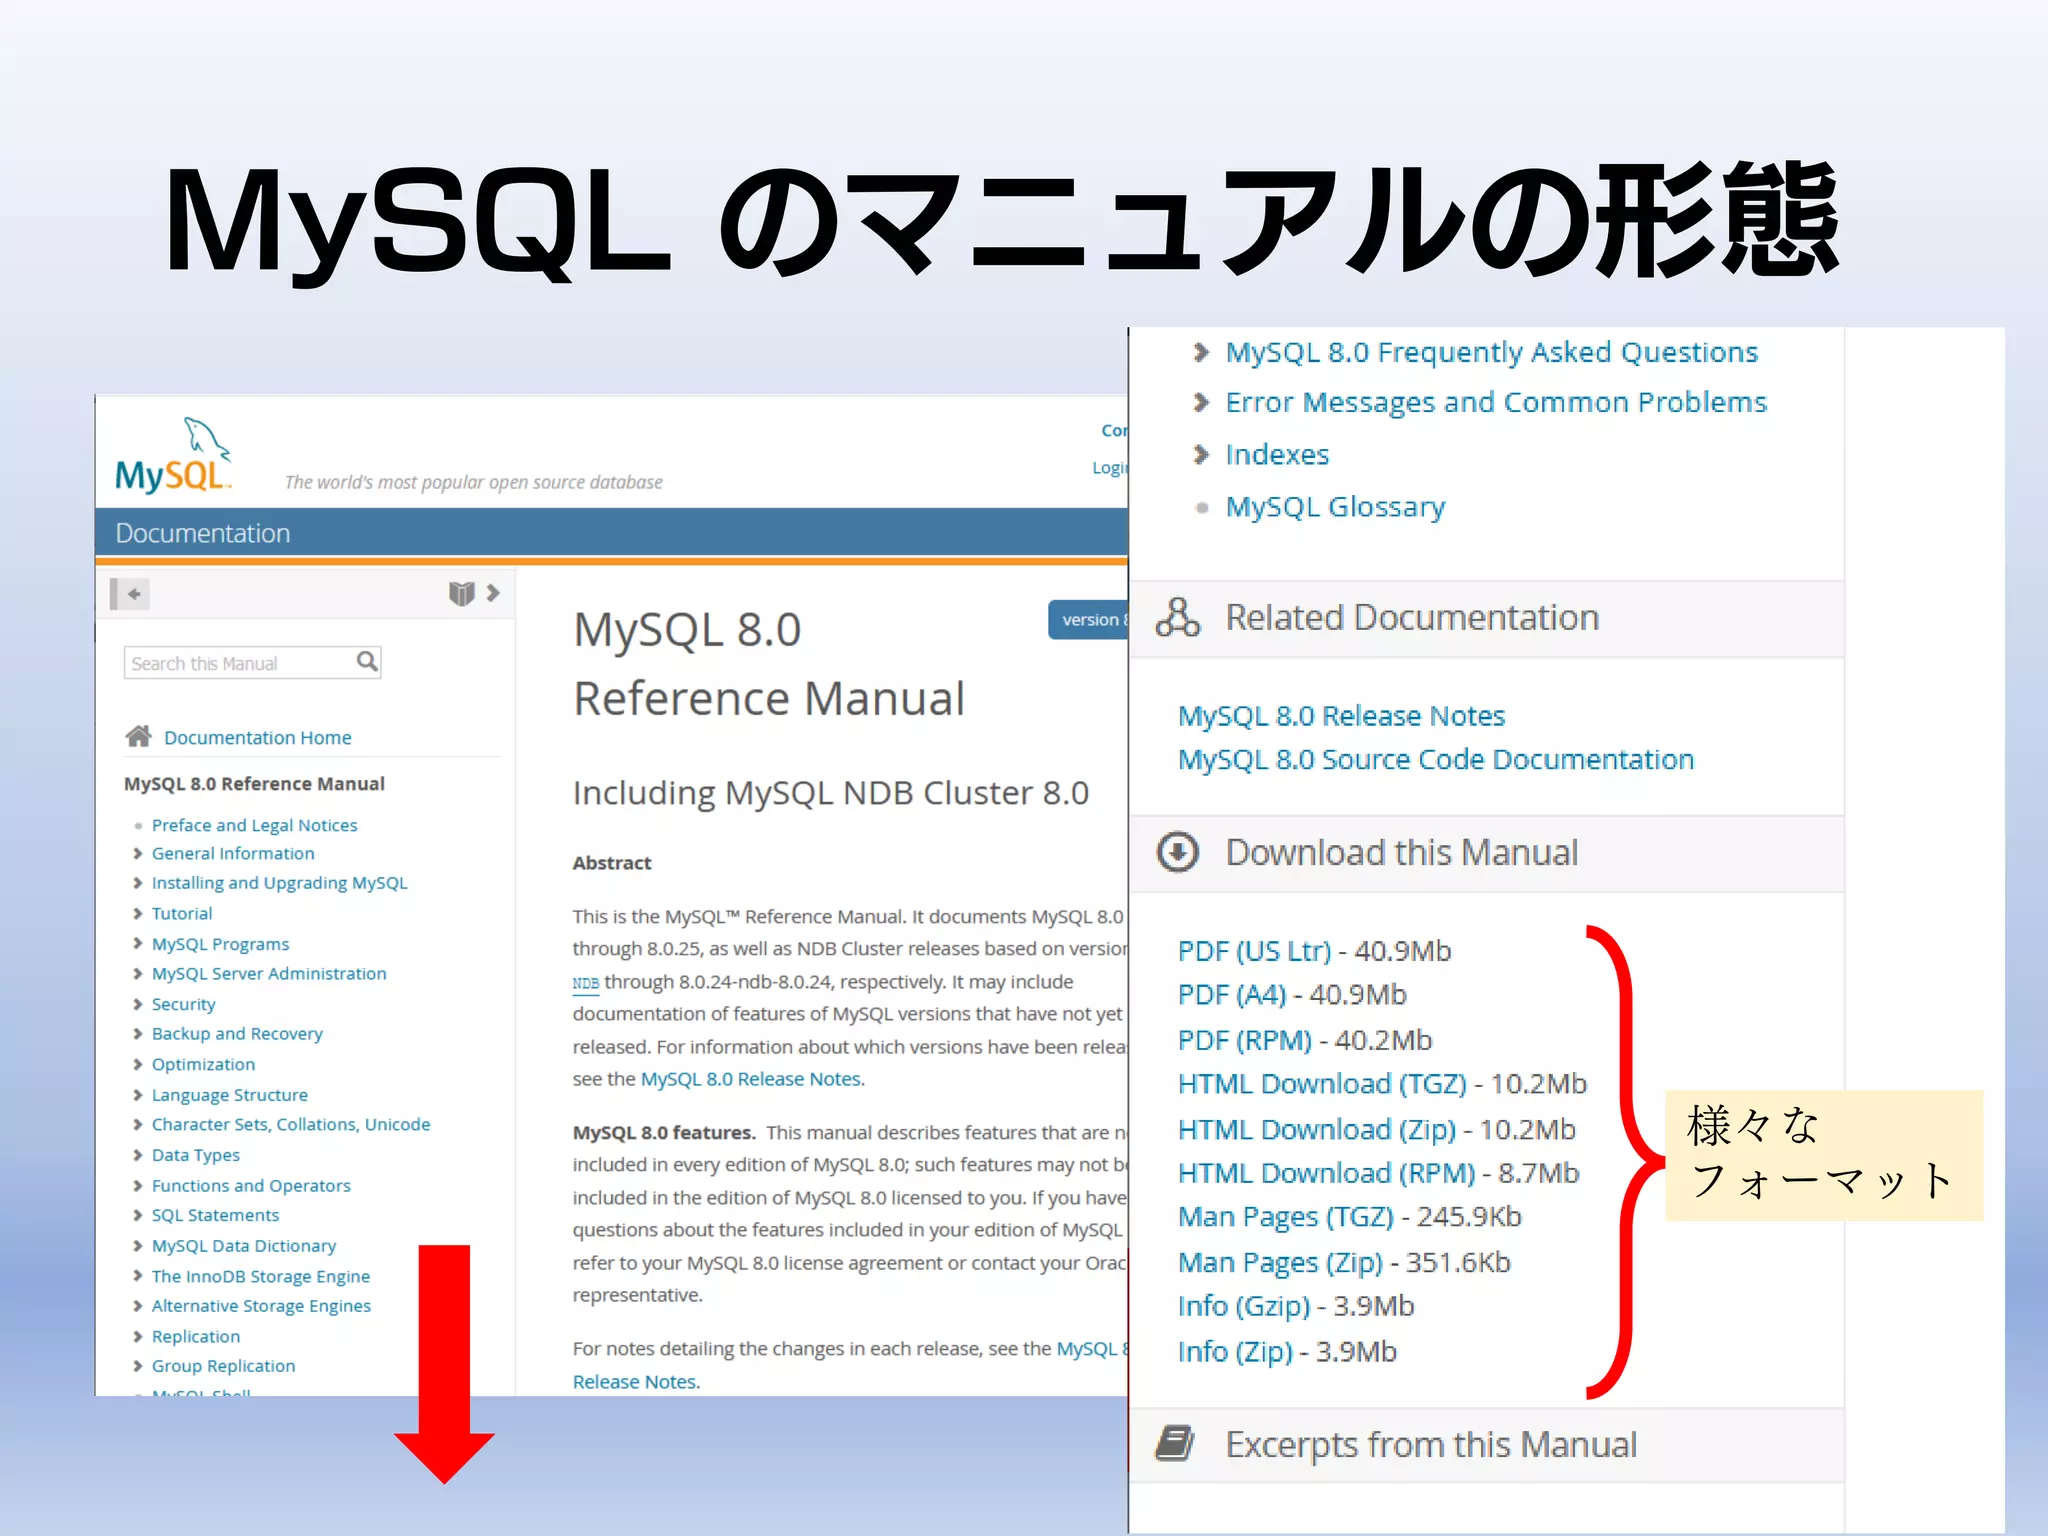2048x1536 pixels.
Task: Click the Related Documentation icon
Action: click(x=1177, y=618)
